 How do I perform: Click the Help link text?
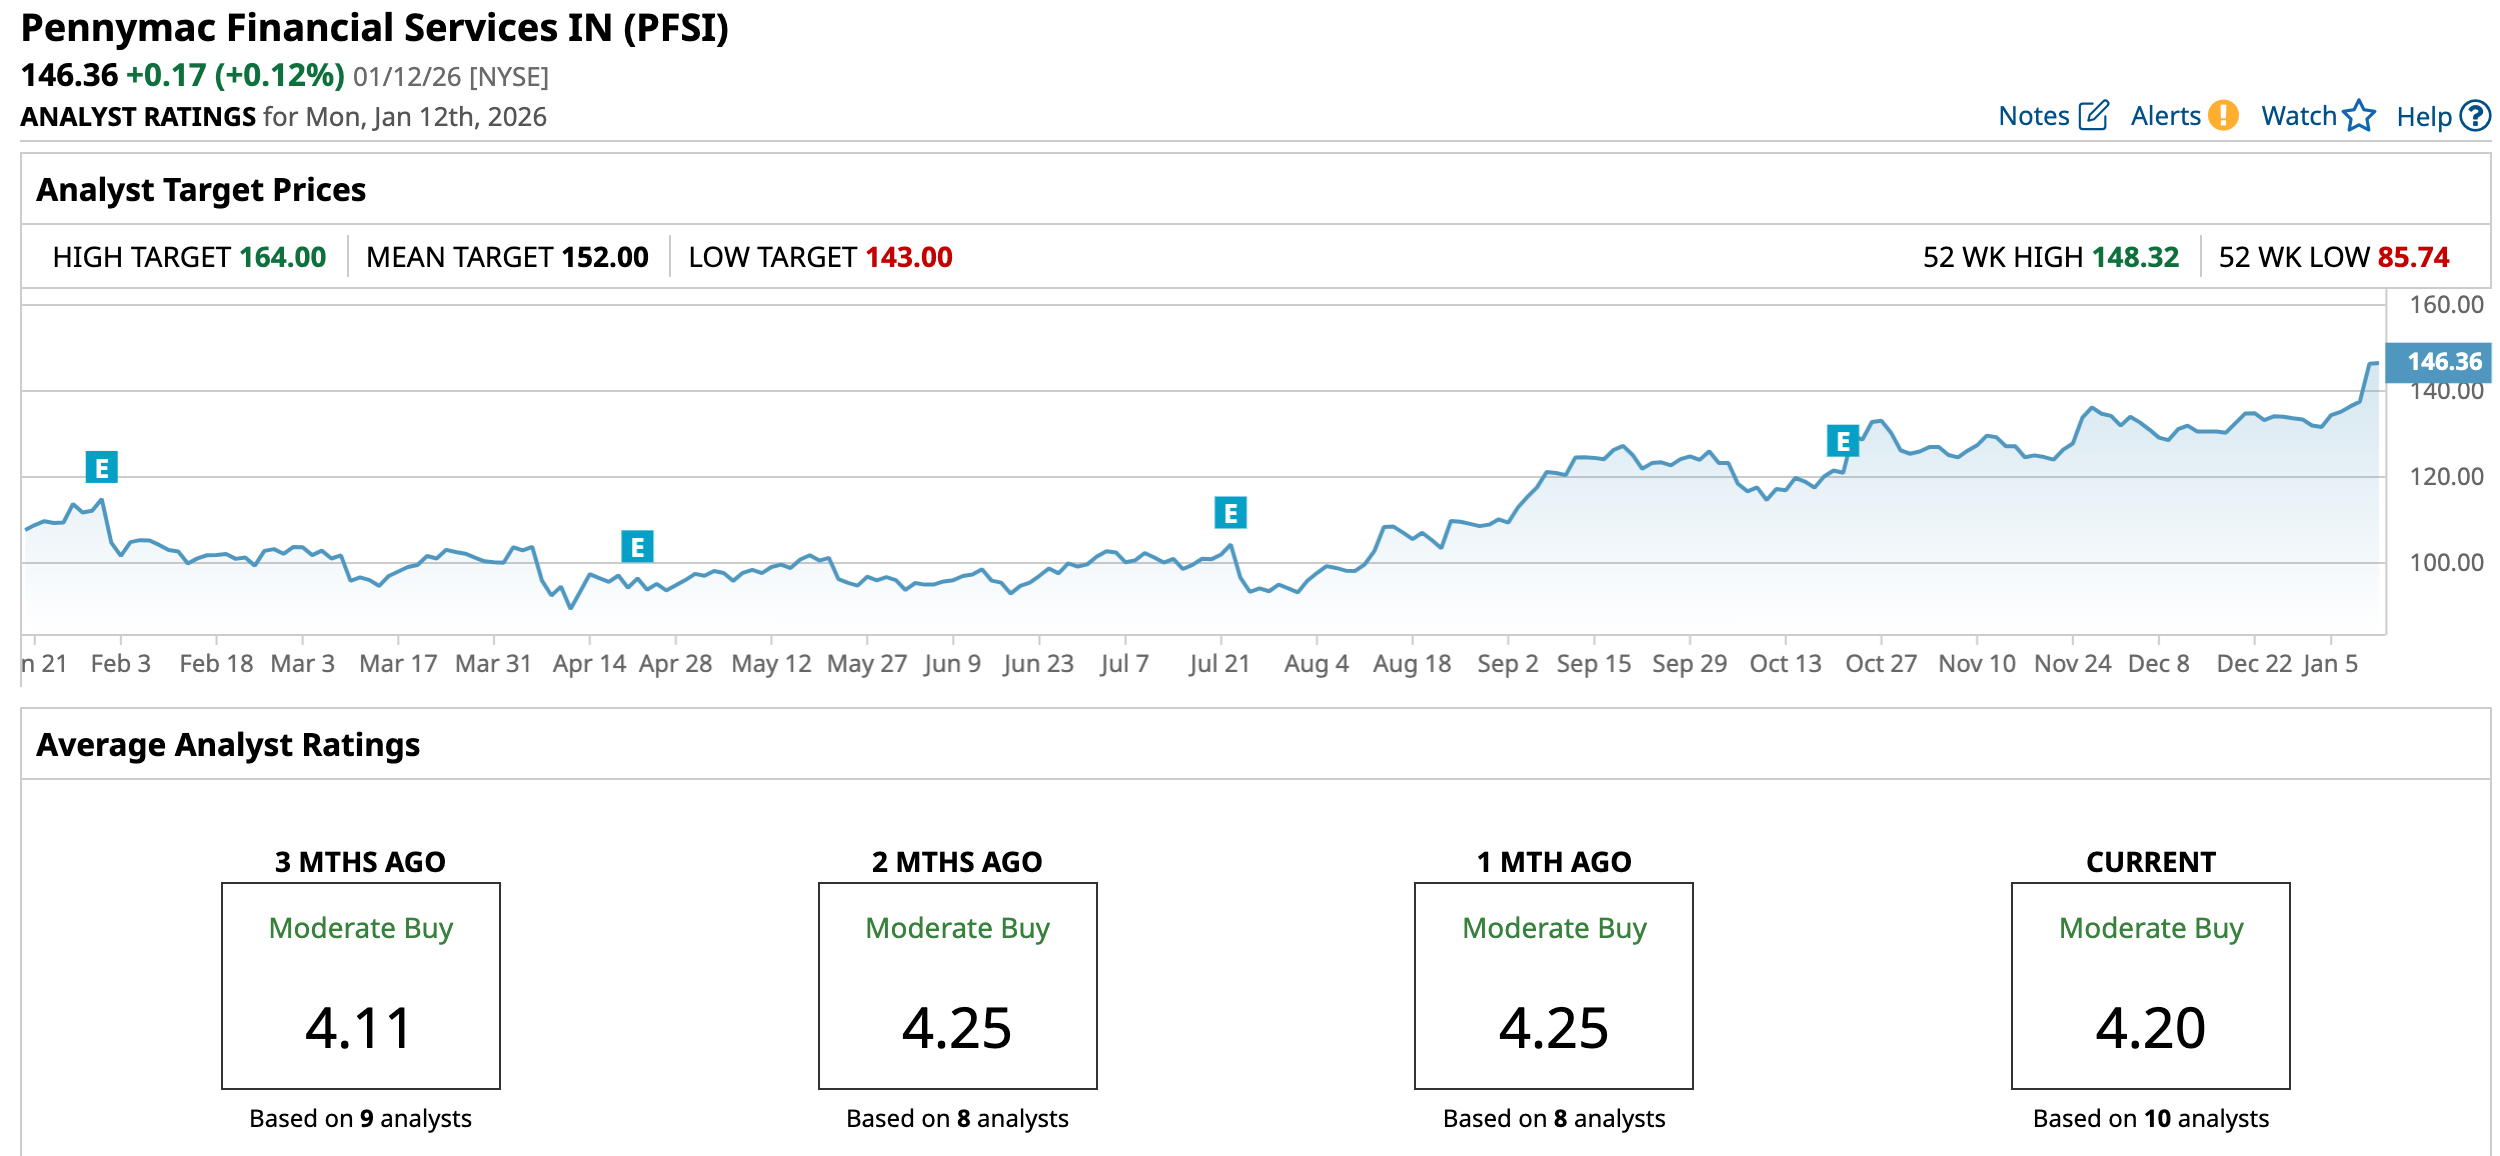click(2423, 117)
